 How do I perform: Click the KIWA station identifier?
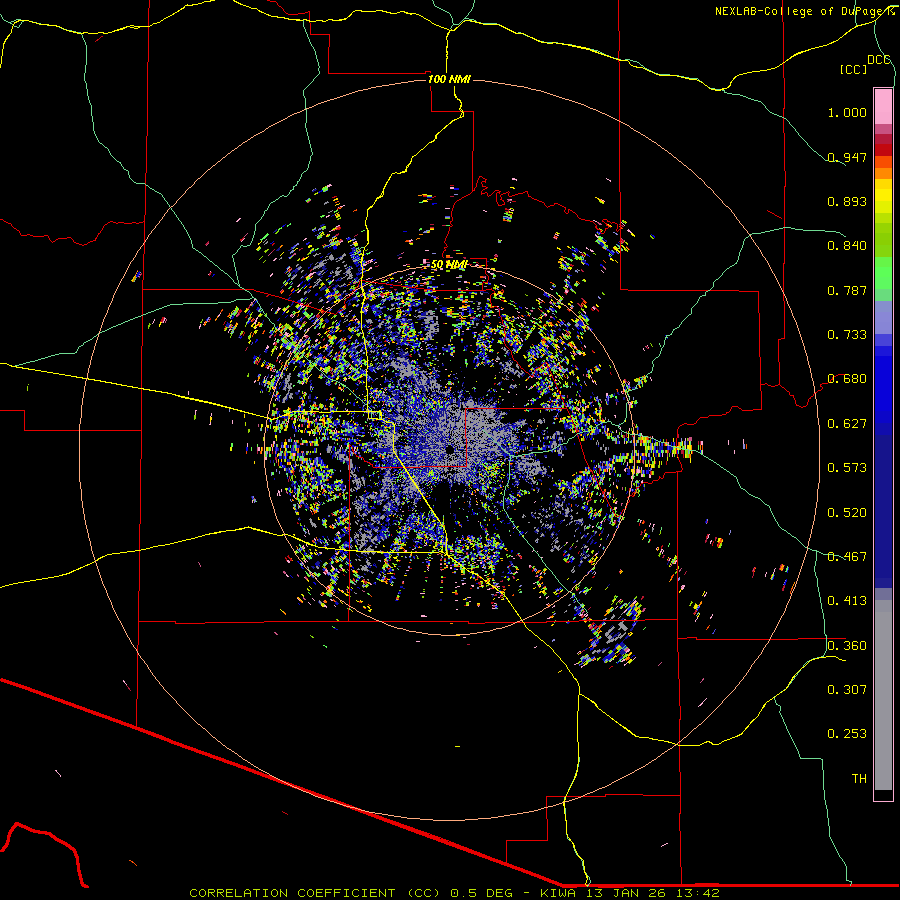tap(560, 893)
